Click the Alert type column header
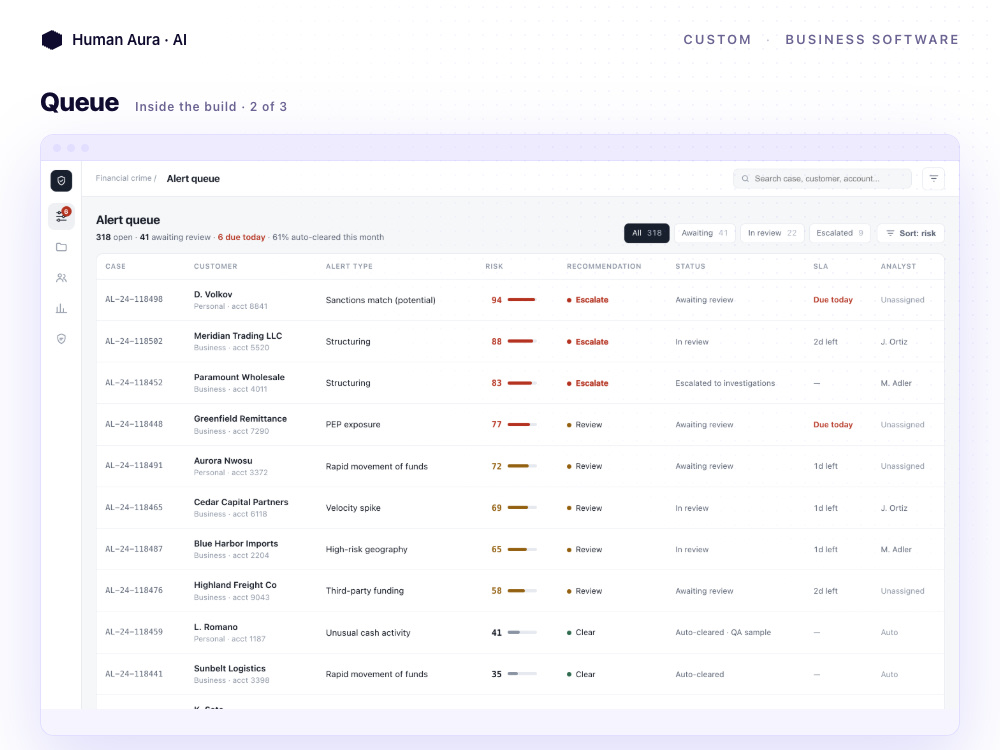1000x750 pixels. [x=349, y=267]
